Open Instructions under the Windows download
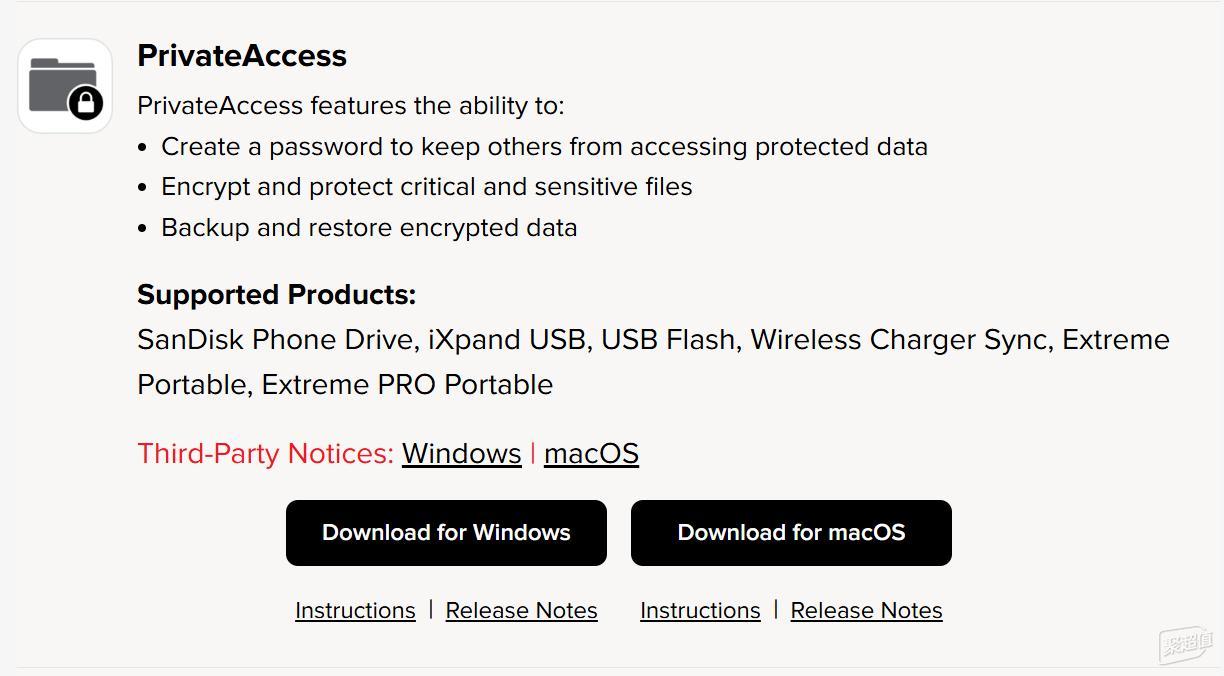 tap(355, 610)
